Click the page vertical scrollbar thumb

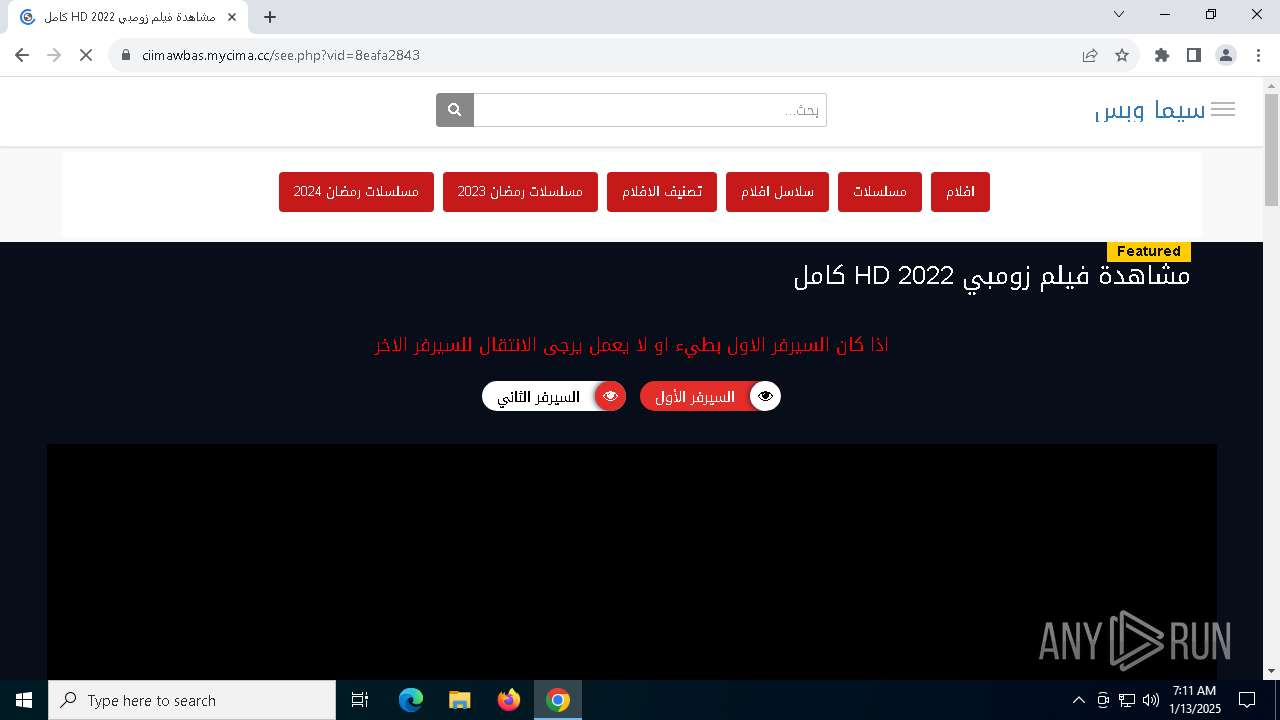1271,150
